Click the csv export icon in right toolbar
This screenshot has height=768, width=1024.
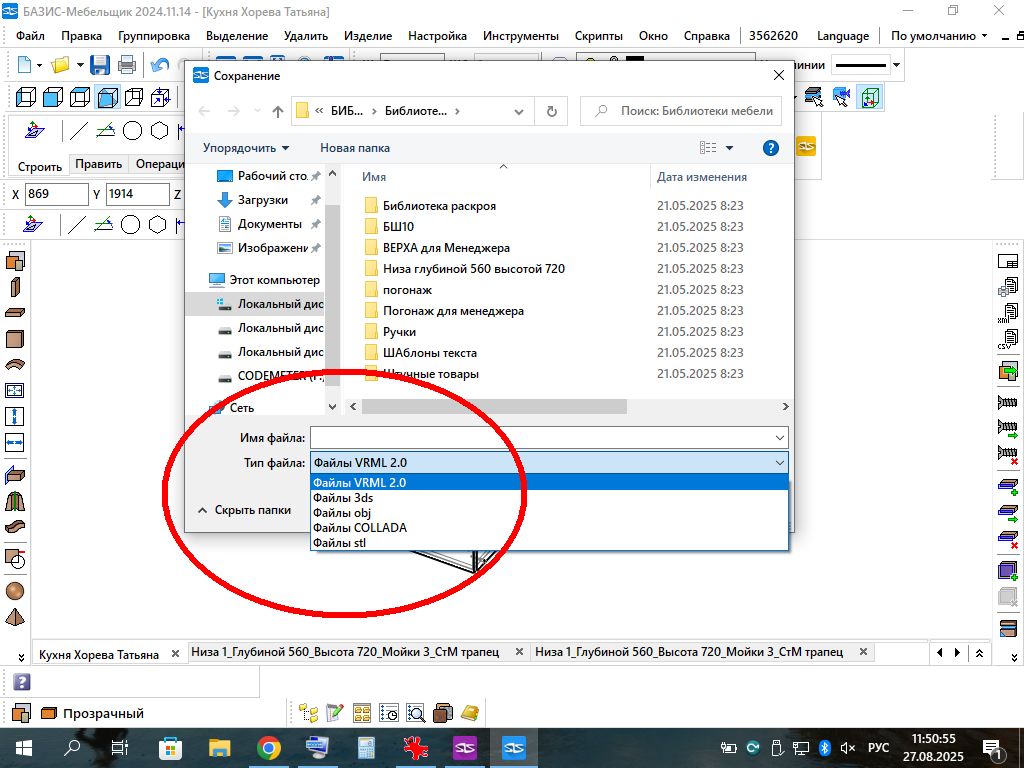(1008, 339)
